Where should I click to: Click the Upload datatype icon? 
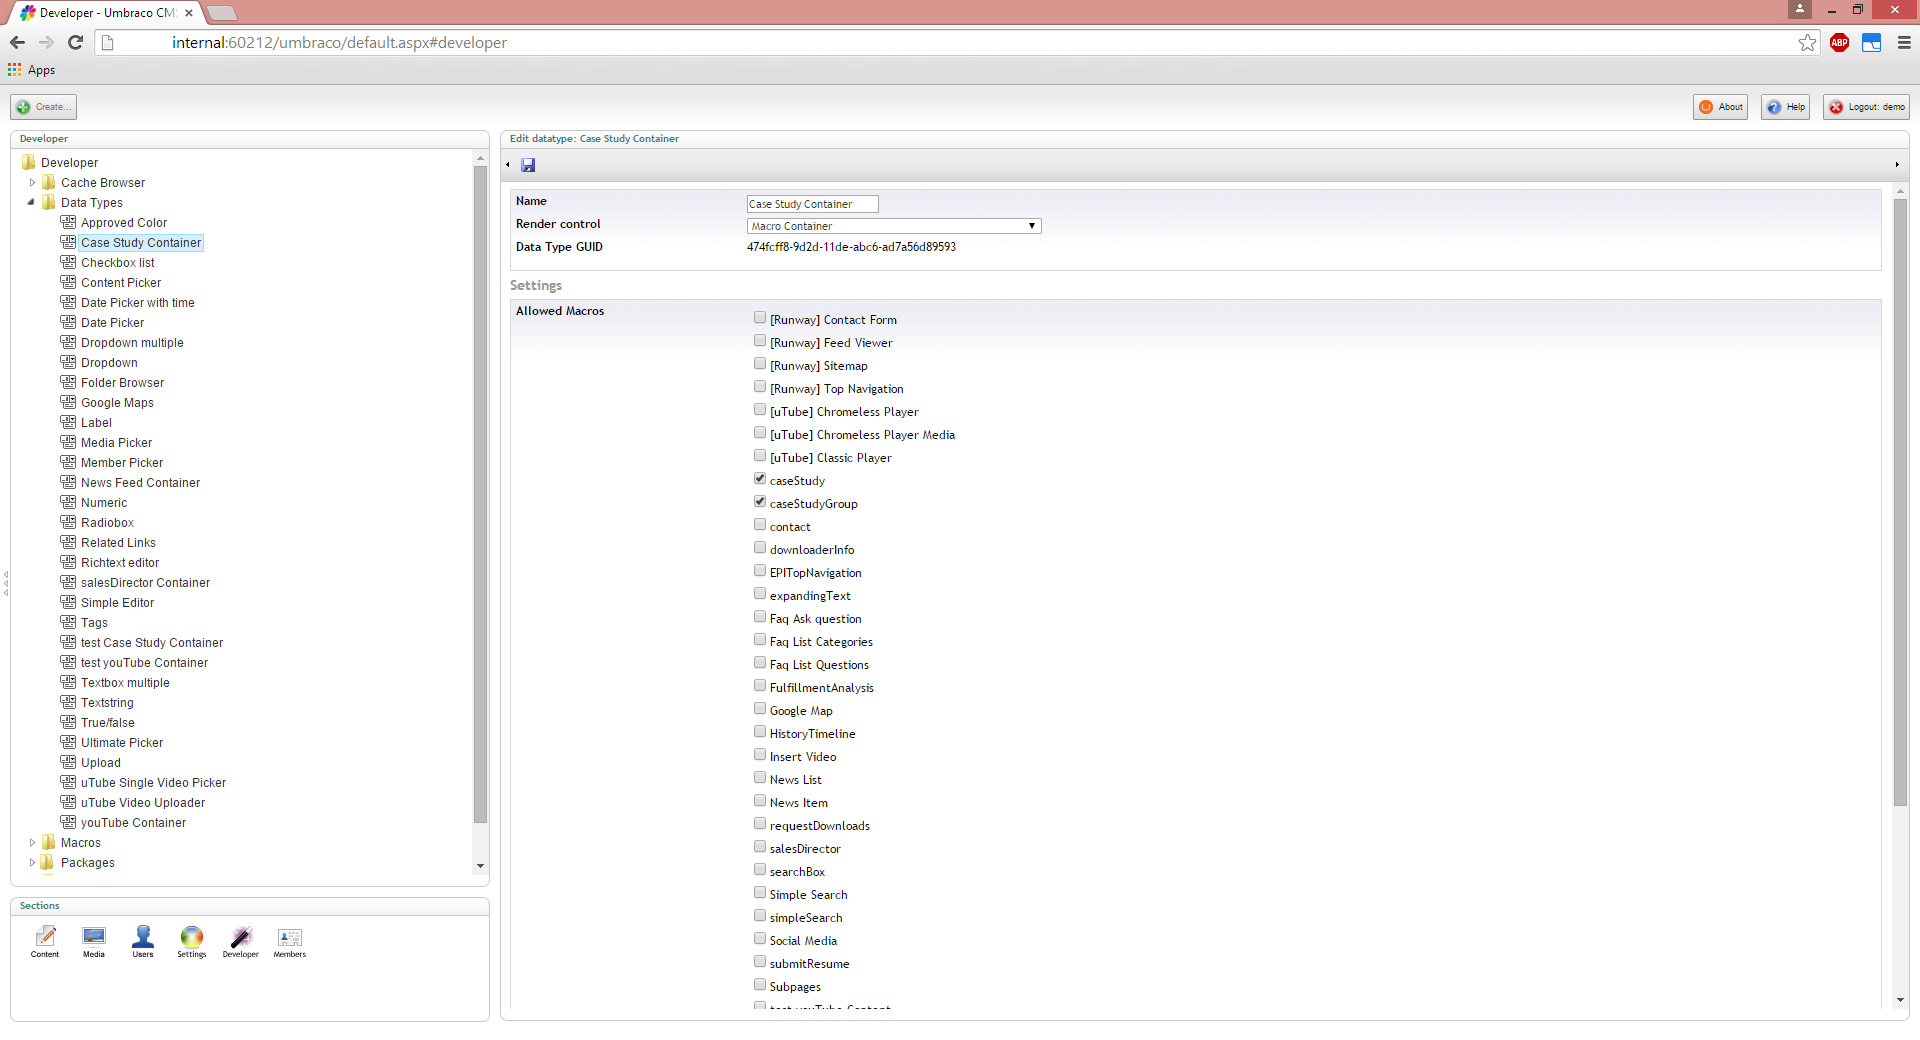68,762
